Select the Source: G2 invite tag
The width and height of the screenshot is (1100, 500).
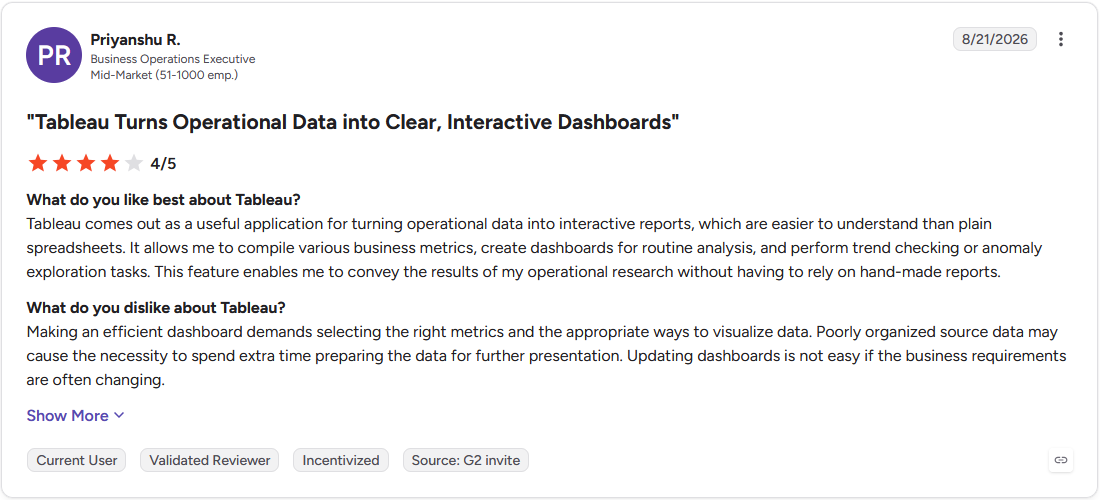tap(466, 461)
